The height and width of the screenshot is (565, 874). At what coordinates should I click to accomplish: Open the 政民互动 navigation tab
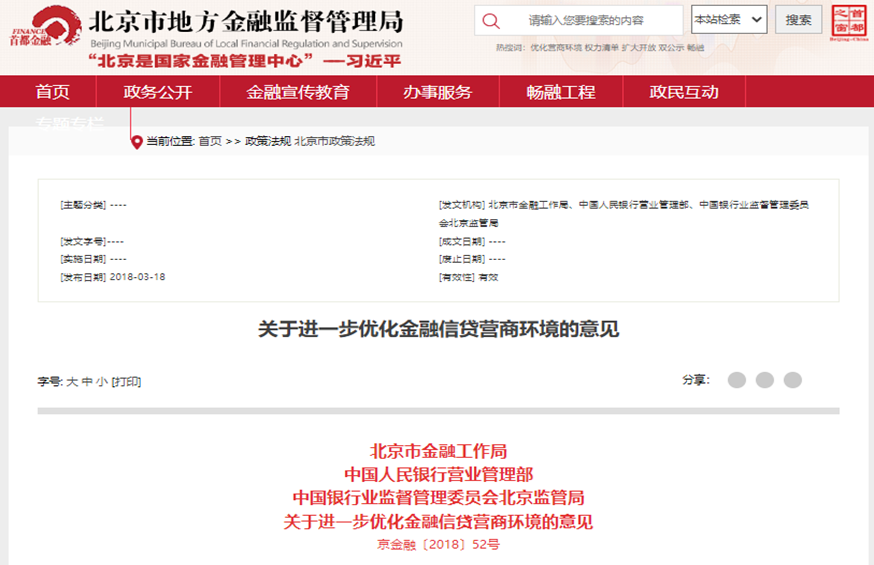tap(684, 92)
